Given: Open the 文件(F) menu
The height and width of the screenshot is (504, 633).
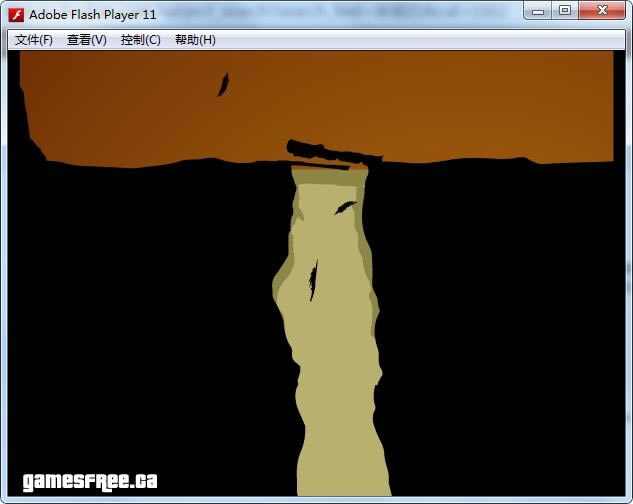Looking at the screenshot, I should pos(34,40).
